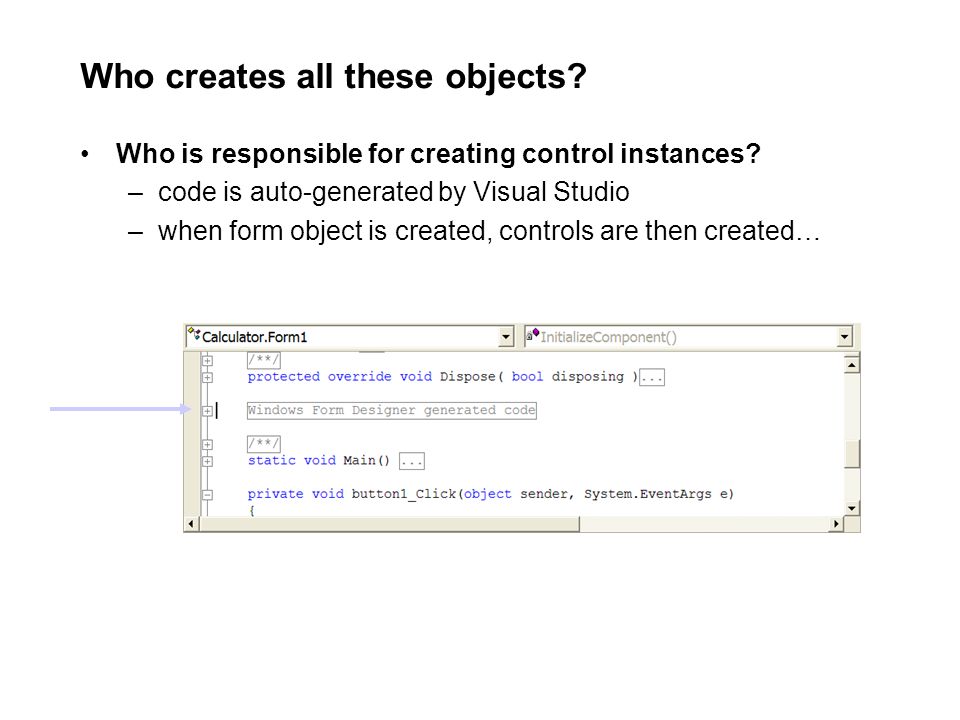This screenshot has width=960, height=720.
Task: Click the 'Who creates all these objects?' title
Action: [x=334, y=77]
